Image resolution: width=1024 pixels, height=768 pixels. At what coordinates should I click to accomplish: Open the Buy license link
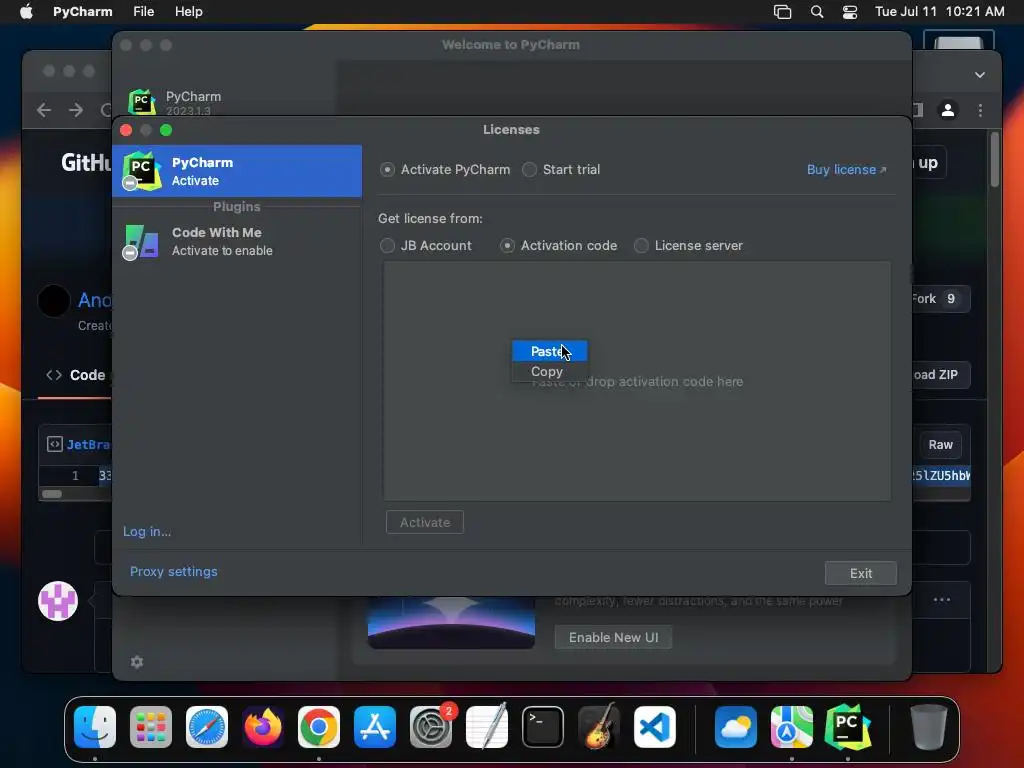846,170
